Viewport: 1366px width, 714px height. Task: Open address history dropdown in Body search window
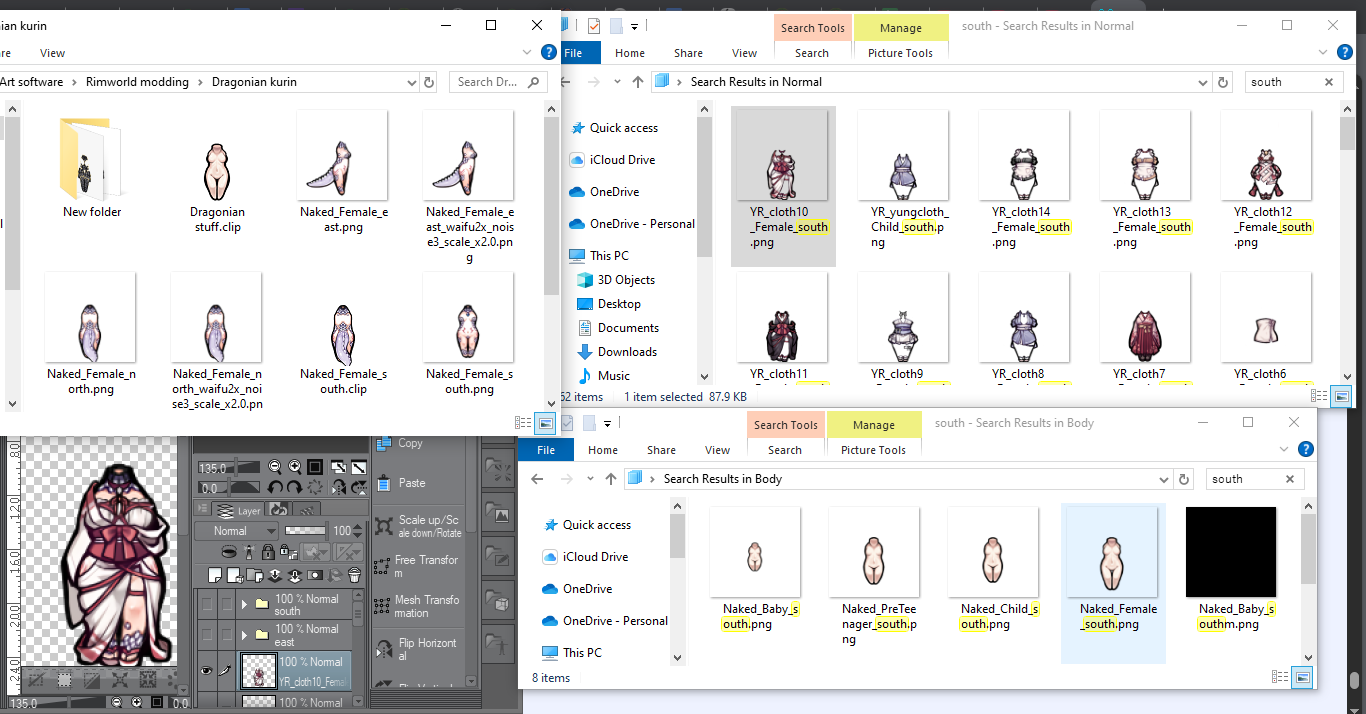[1166, 479]
